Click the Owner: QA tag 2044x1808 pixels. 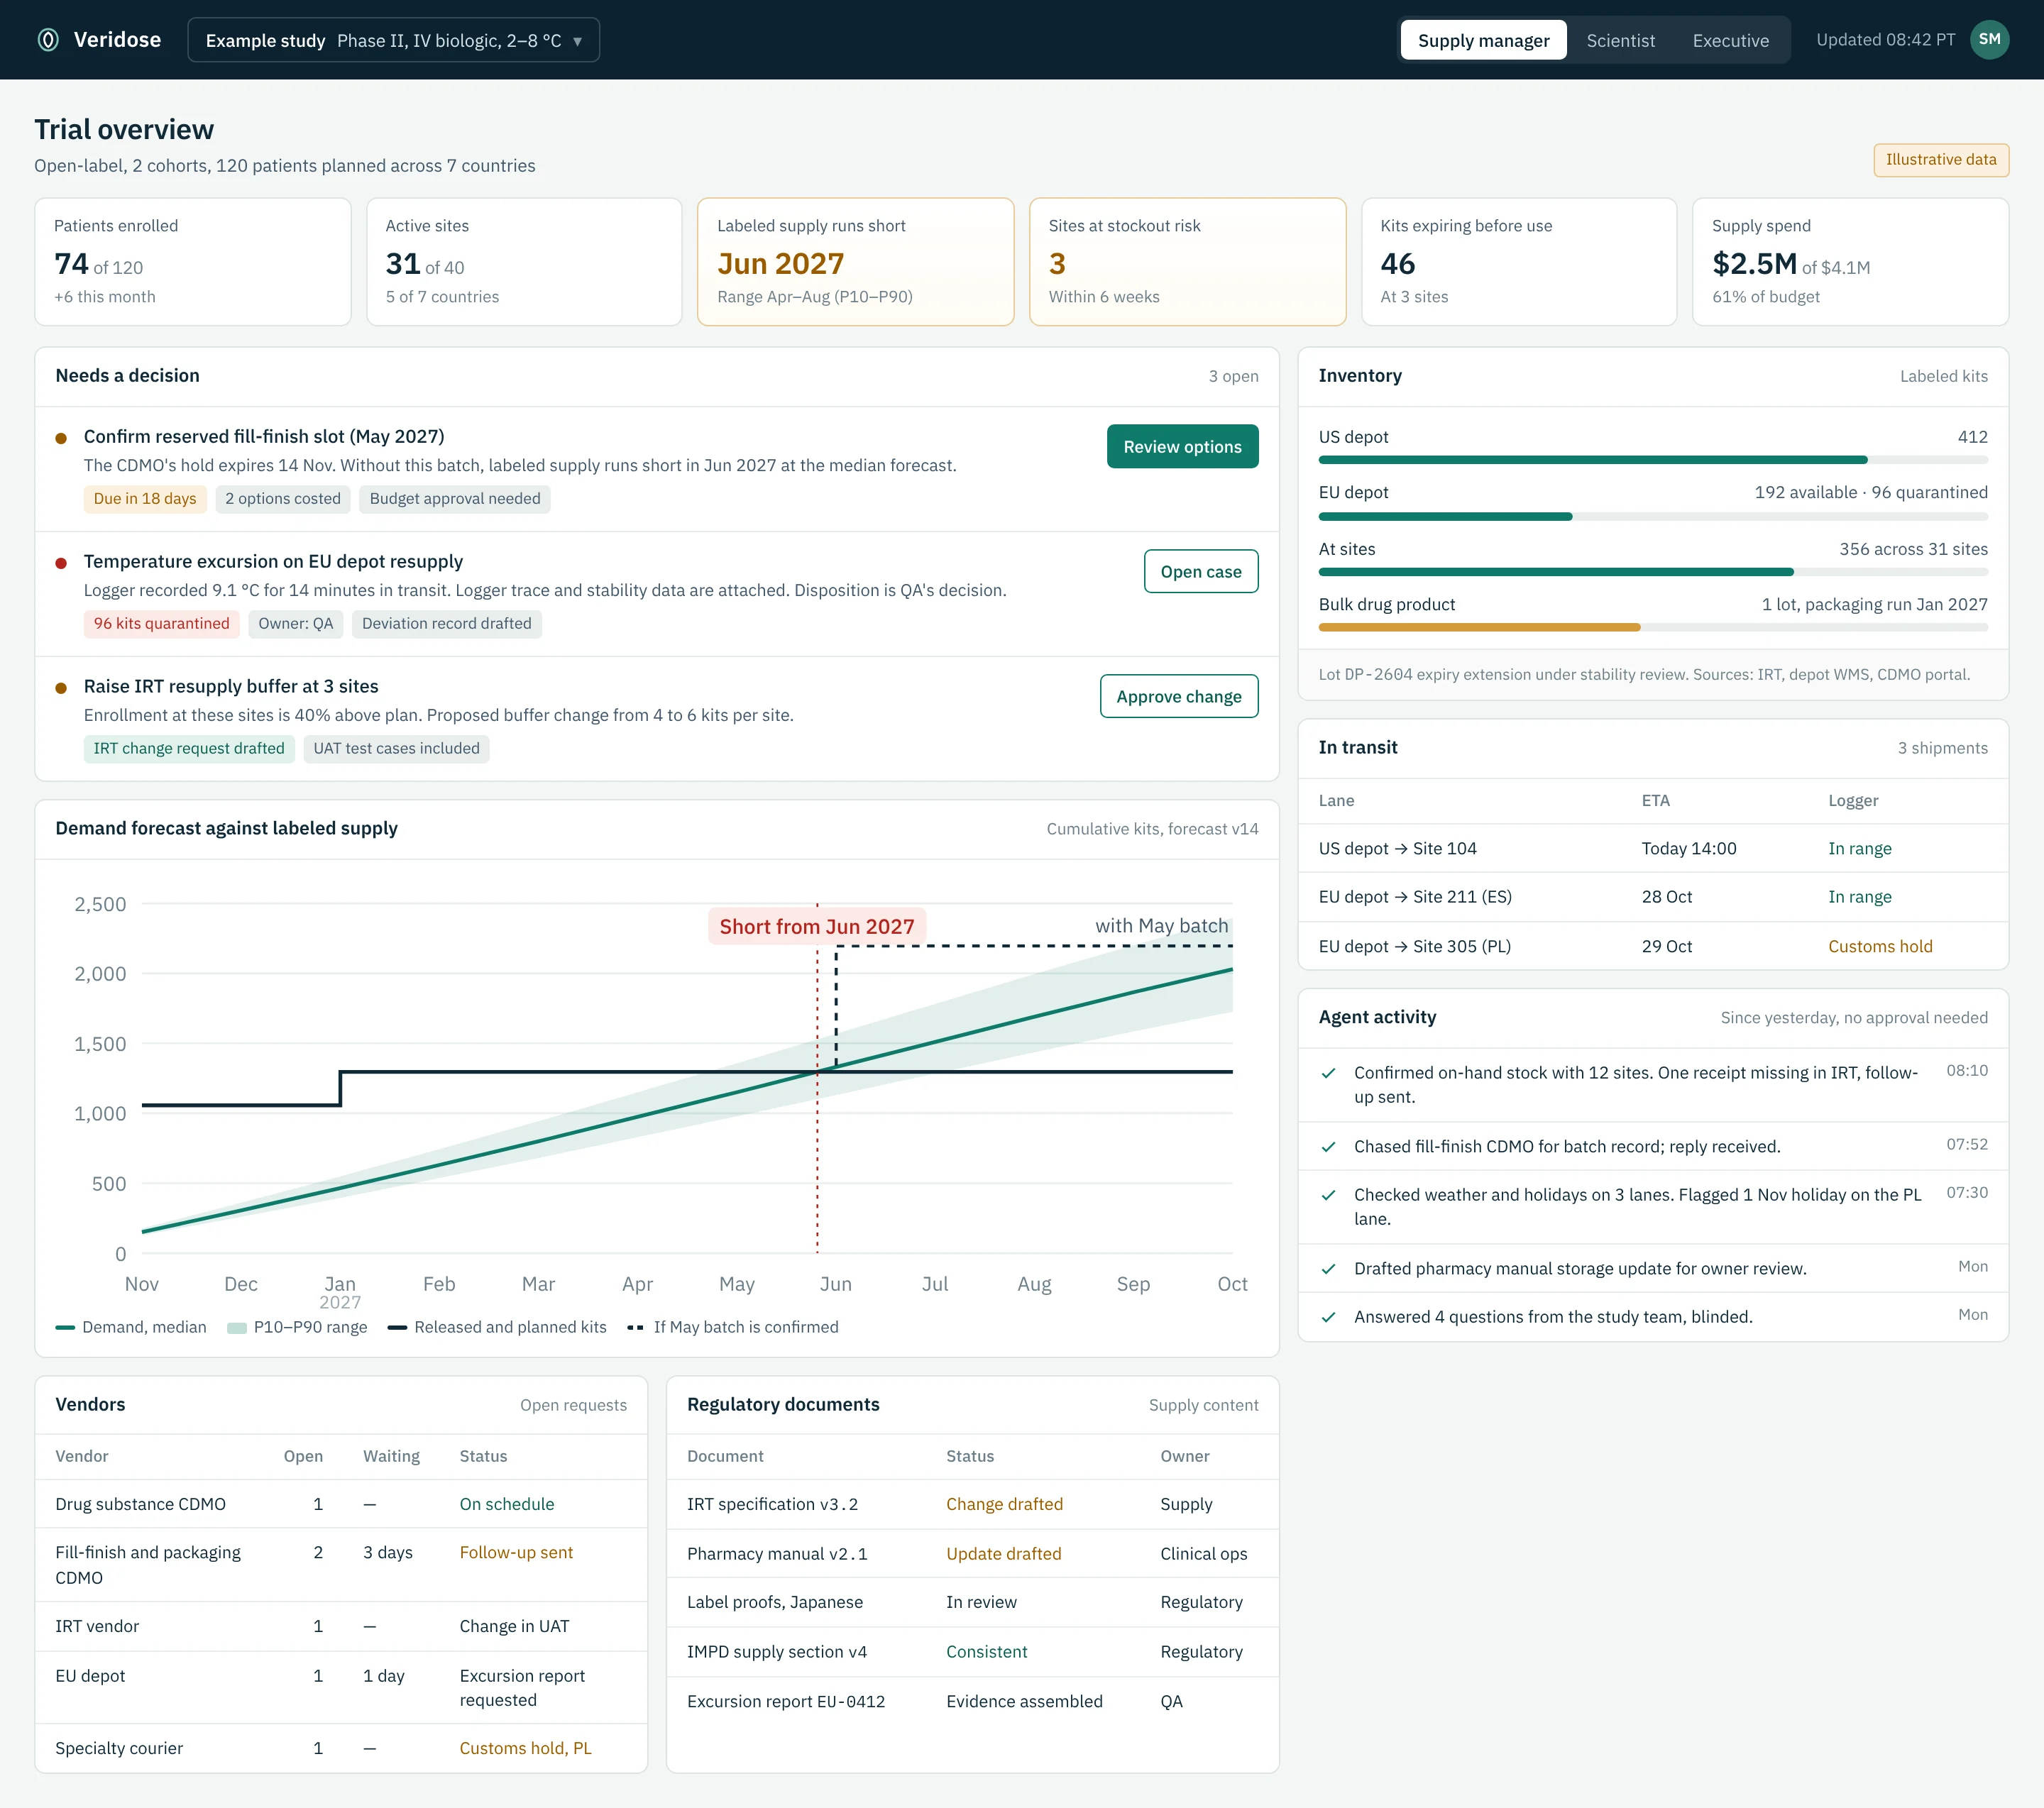[296, 623]
